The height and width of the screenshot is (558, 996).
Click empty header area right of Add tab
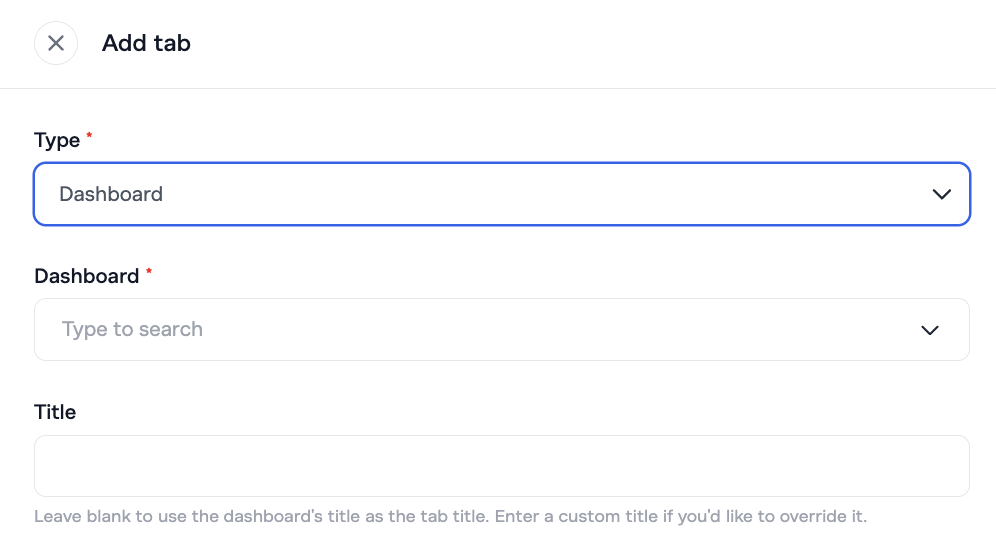tap(600, 43)
